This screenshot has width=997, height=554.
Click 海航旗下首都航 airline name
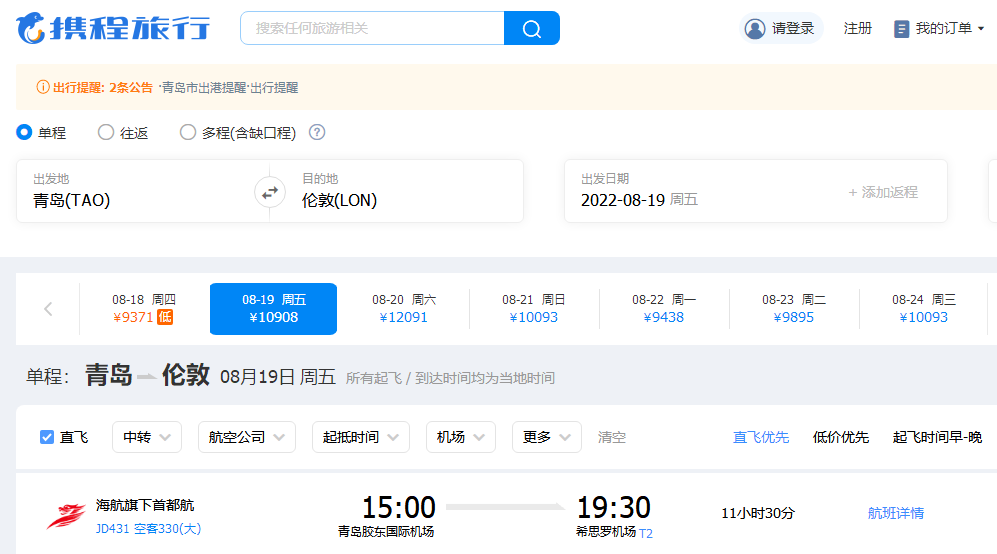(x=145, y=505)
